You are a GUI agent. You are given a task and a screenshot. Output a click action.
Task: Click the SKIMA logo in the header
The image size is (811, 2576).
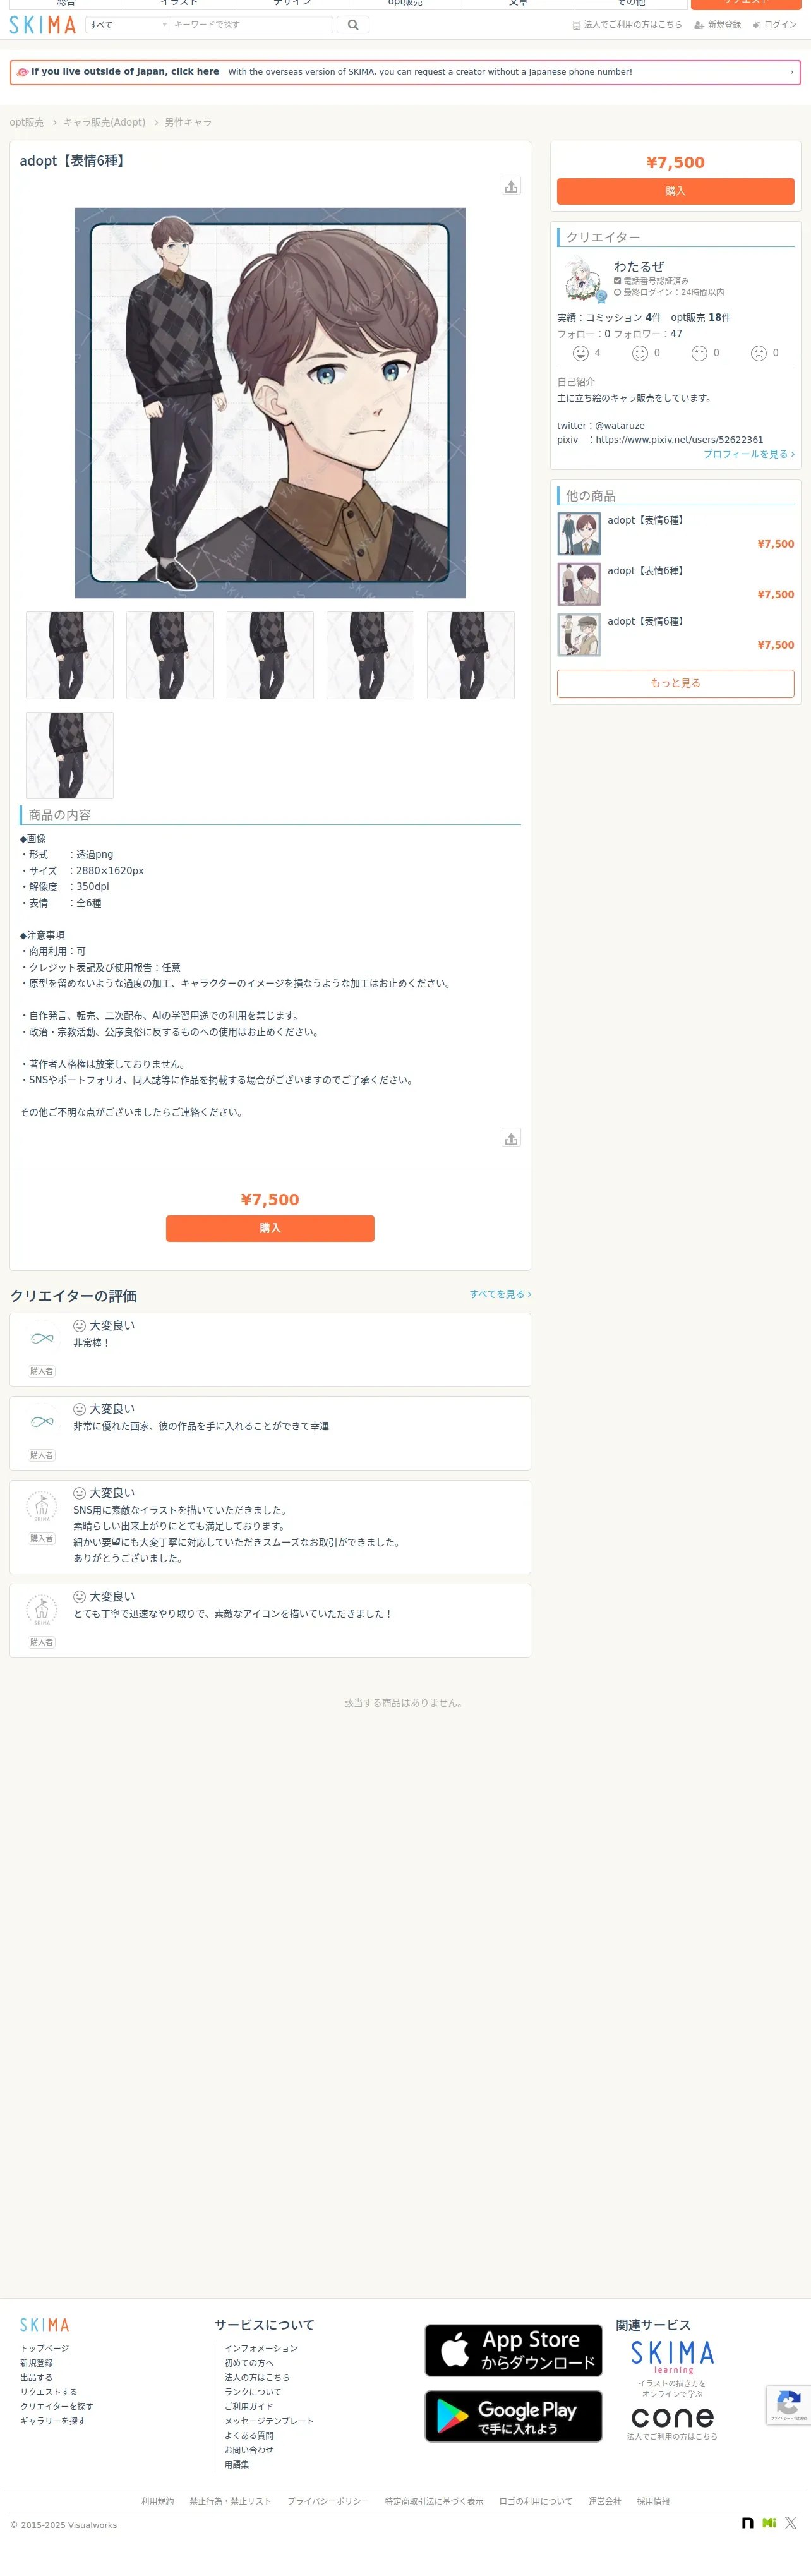pyautogui.click(x=42, y=25)
